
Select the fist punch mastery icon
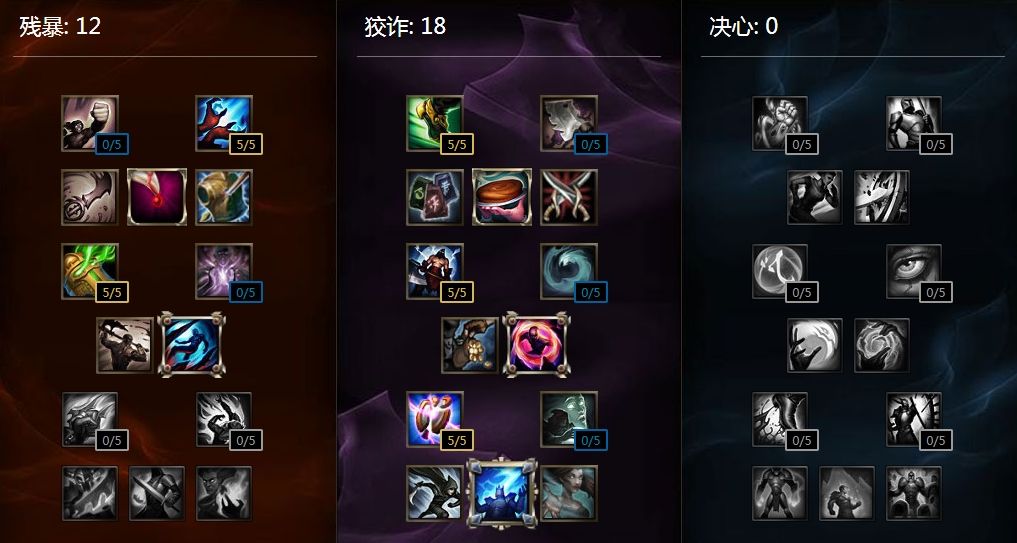click(x=90, y=123)
